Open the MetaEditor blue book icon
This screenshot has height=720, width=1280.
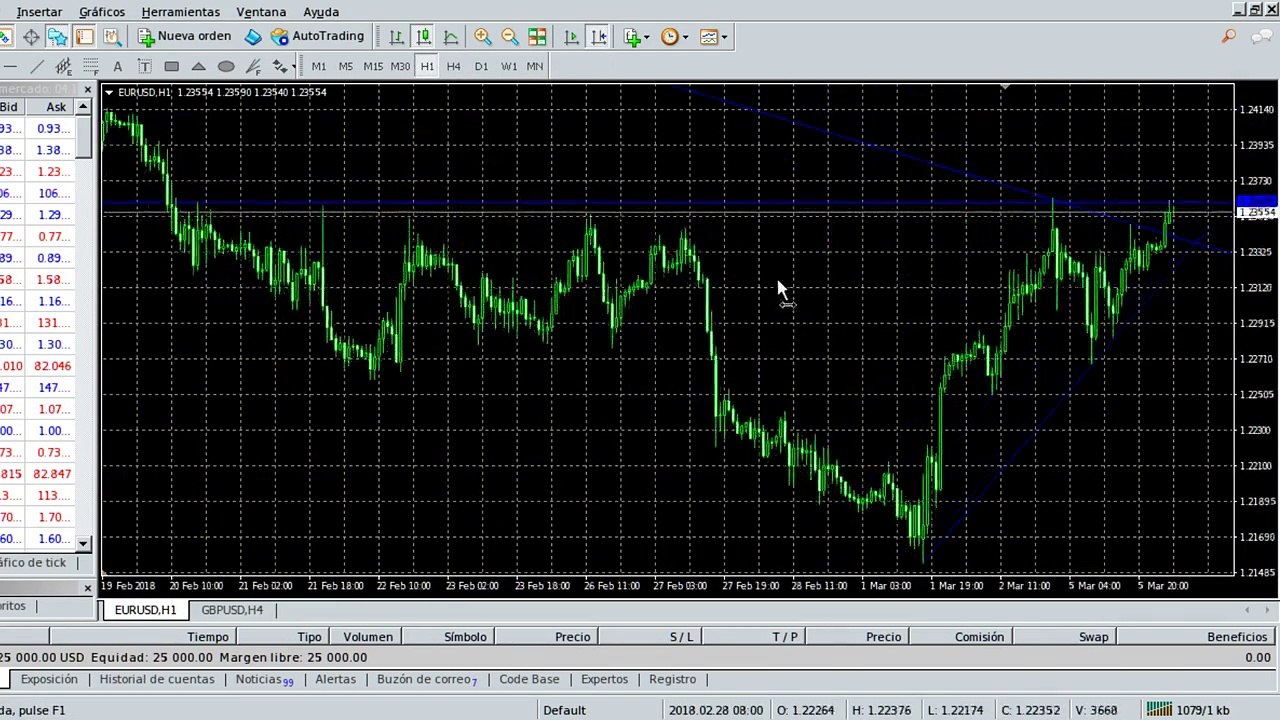(x=253, y=37)
